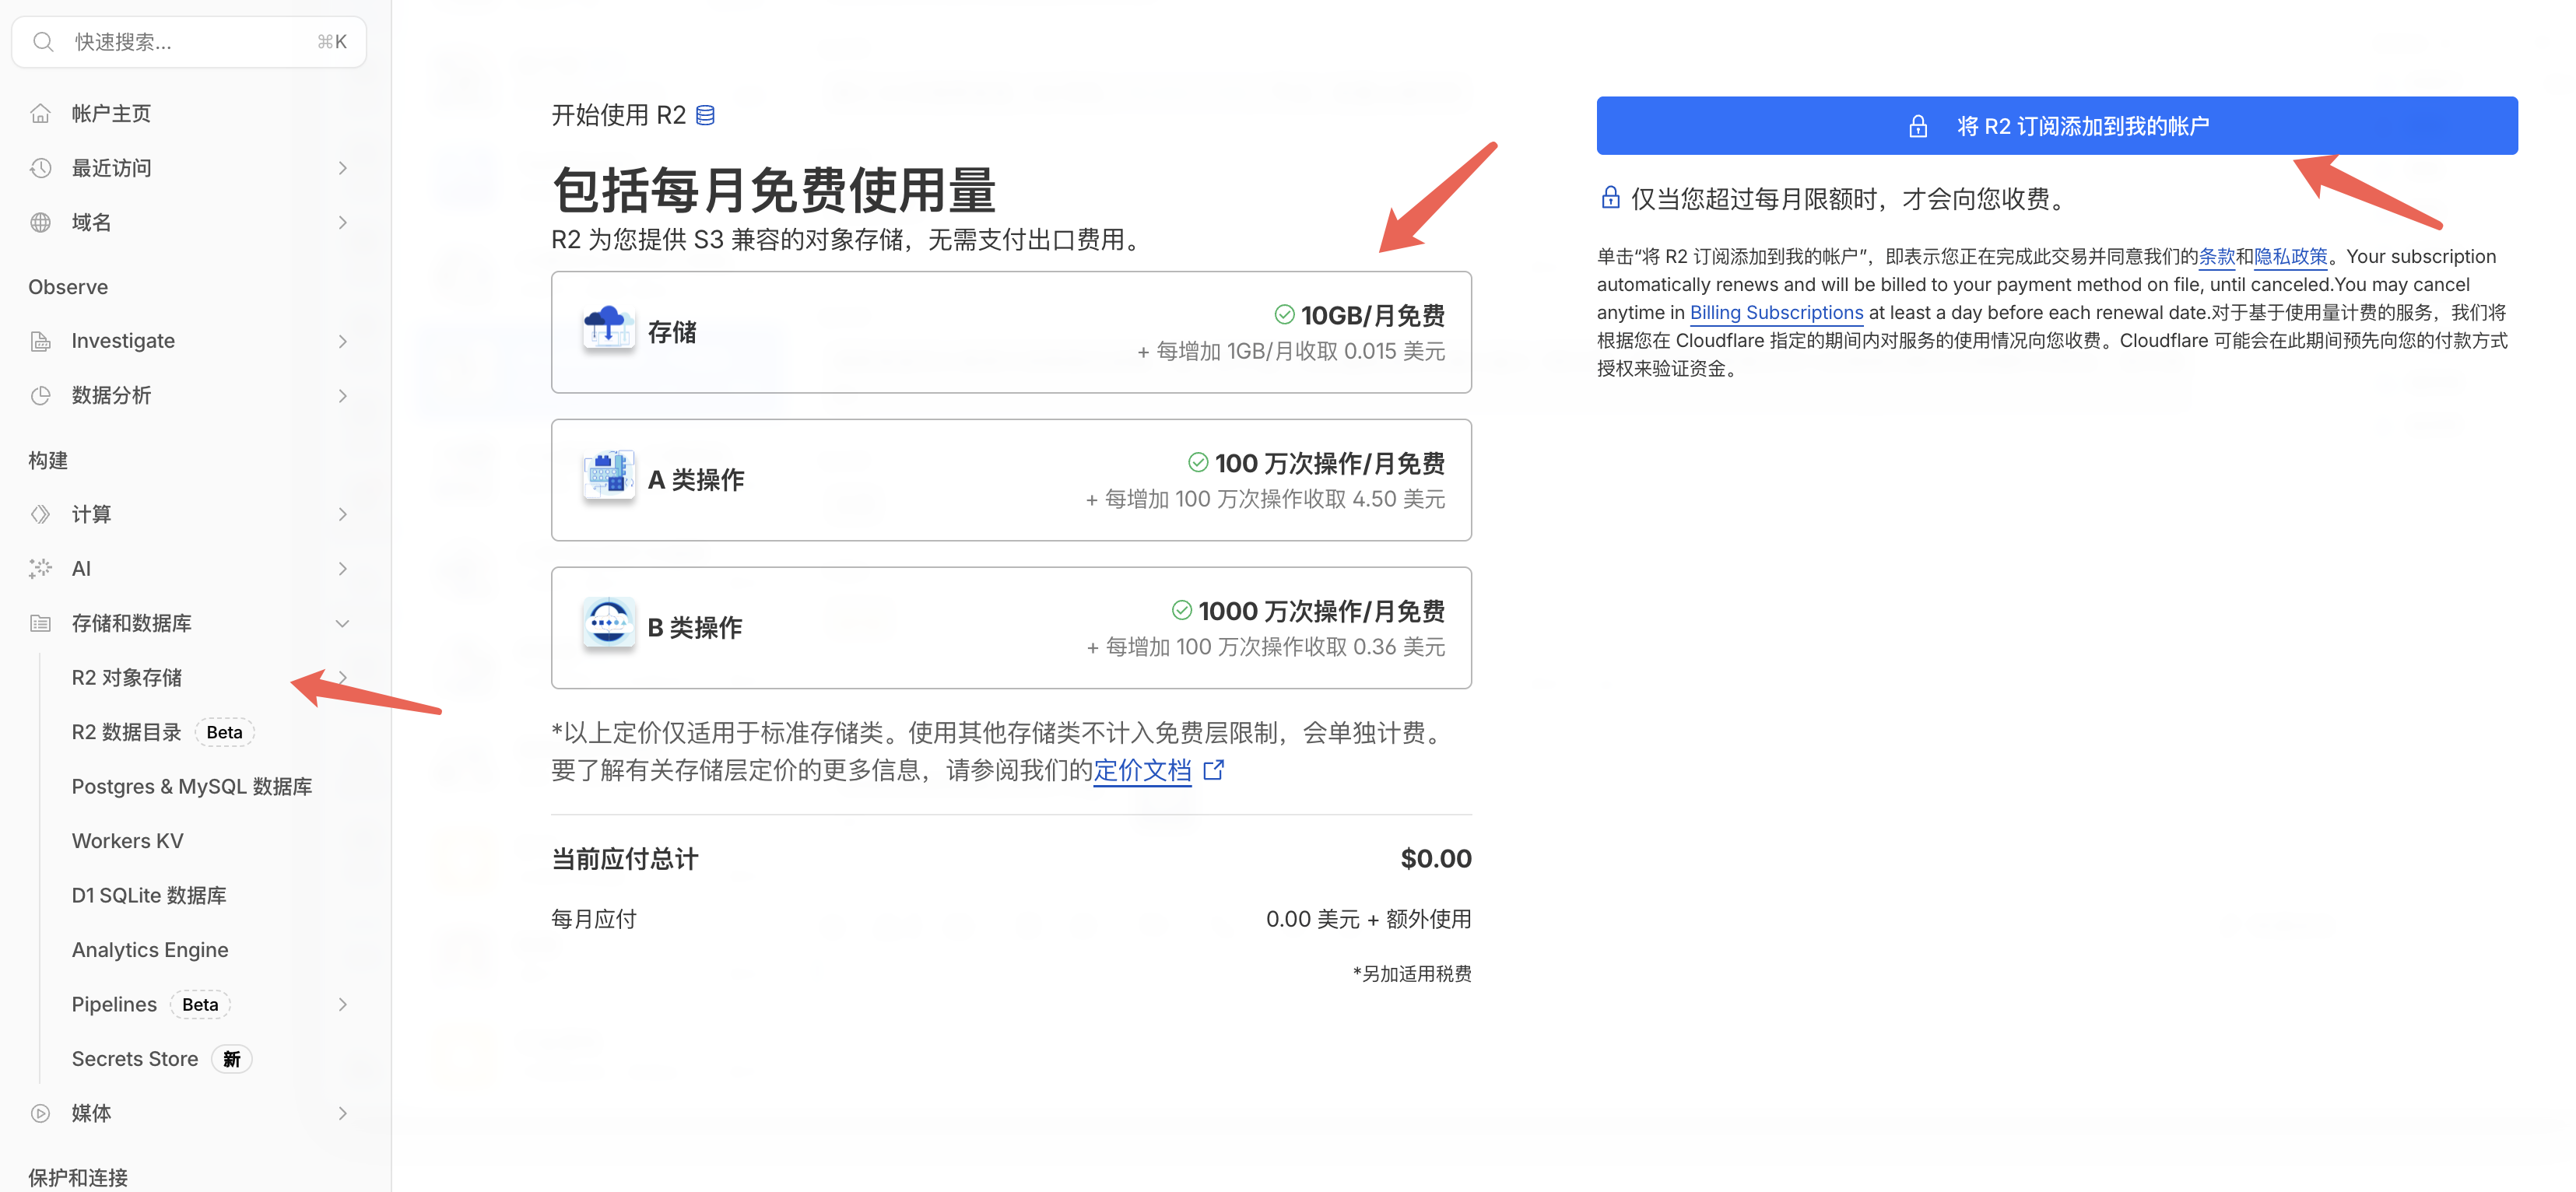Open the 隐私政策 link
Viewport: 2576px width, 1192px height.
point(2291,256)
